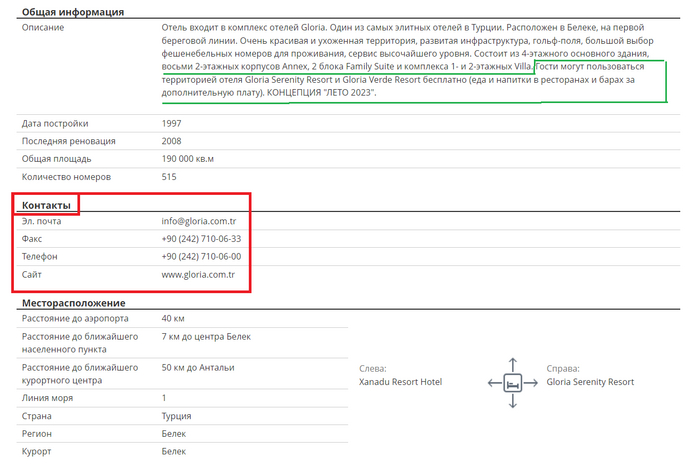Click the Расстояние до ближайшего курортного центра label
Image resolution: width=700 pixels, height=464 pixels.
tap(80, 374)
